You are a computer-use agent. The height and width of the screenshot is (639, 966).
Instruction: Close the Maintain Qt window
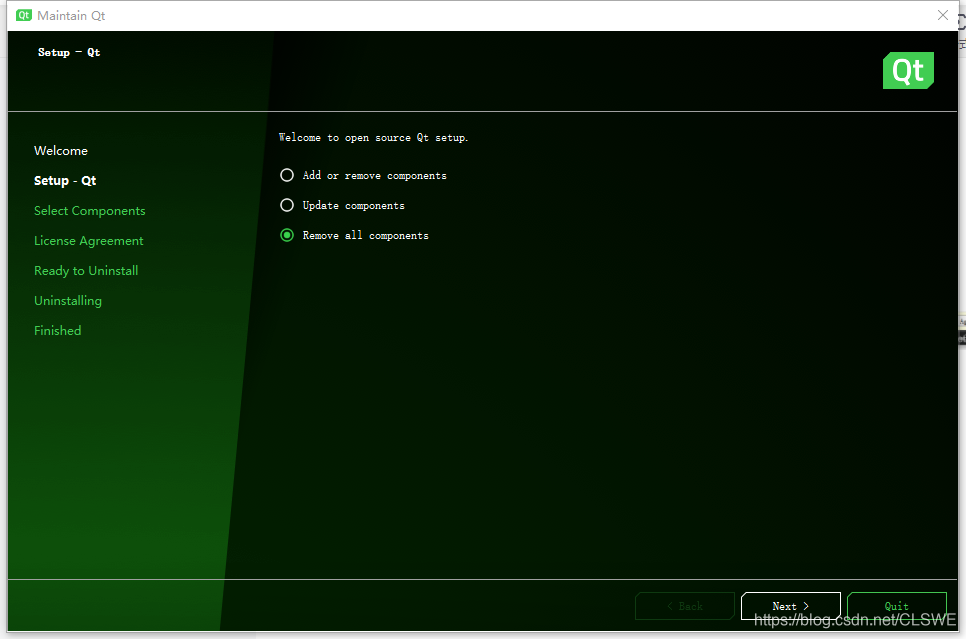point(943,15)
